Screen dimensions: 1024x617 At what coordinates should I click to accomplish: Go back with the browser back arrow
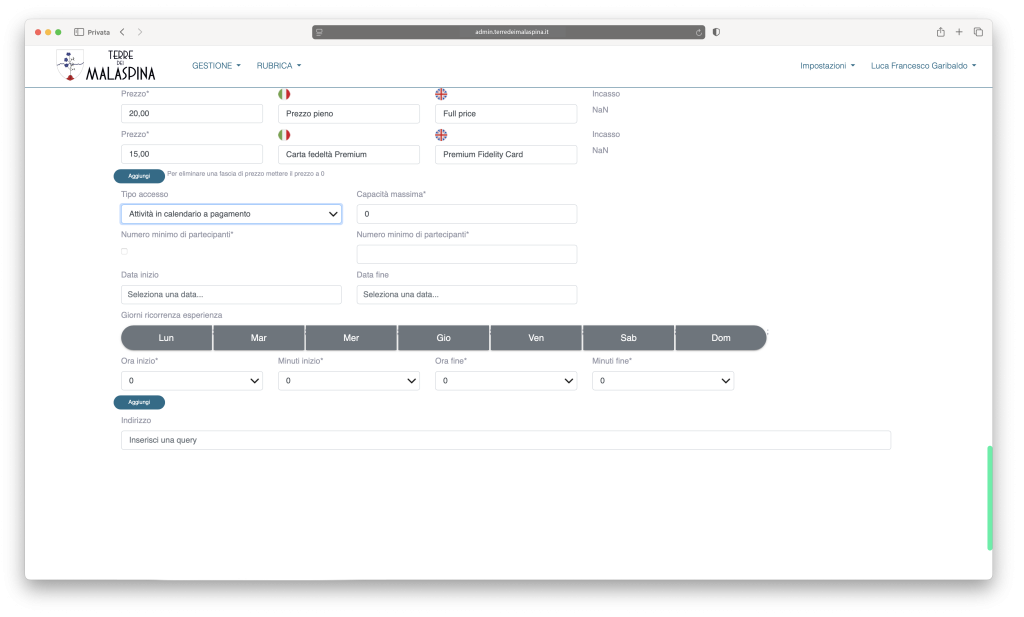point(122,32)
